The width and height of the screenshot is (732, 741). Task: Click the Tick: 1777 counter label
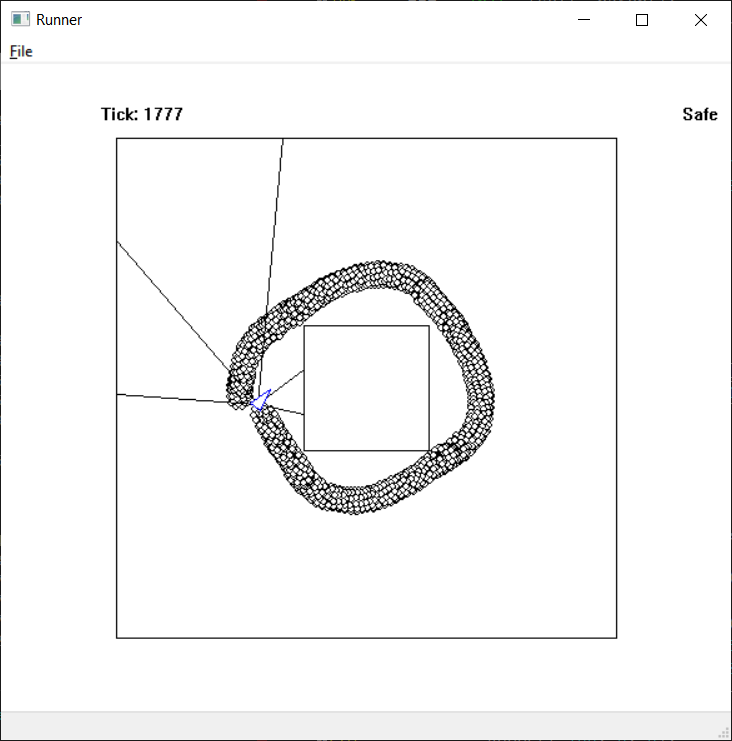click(142, 114)
